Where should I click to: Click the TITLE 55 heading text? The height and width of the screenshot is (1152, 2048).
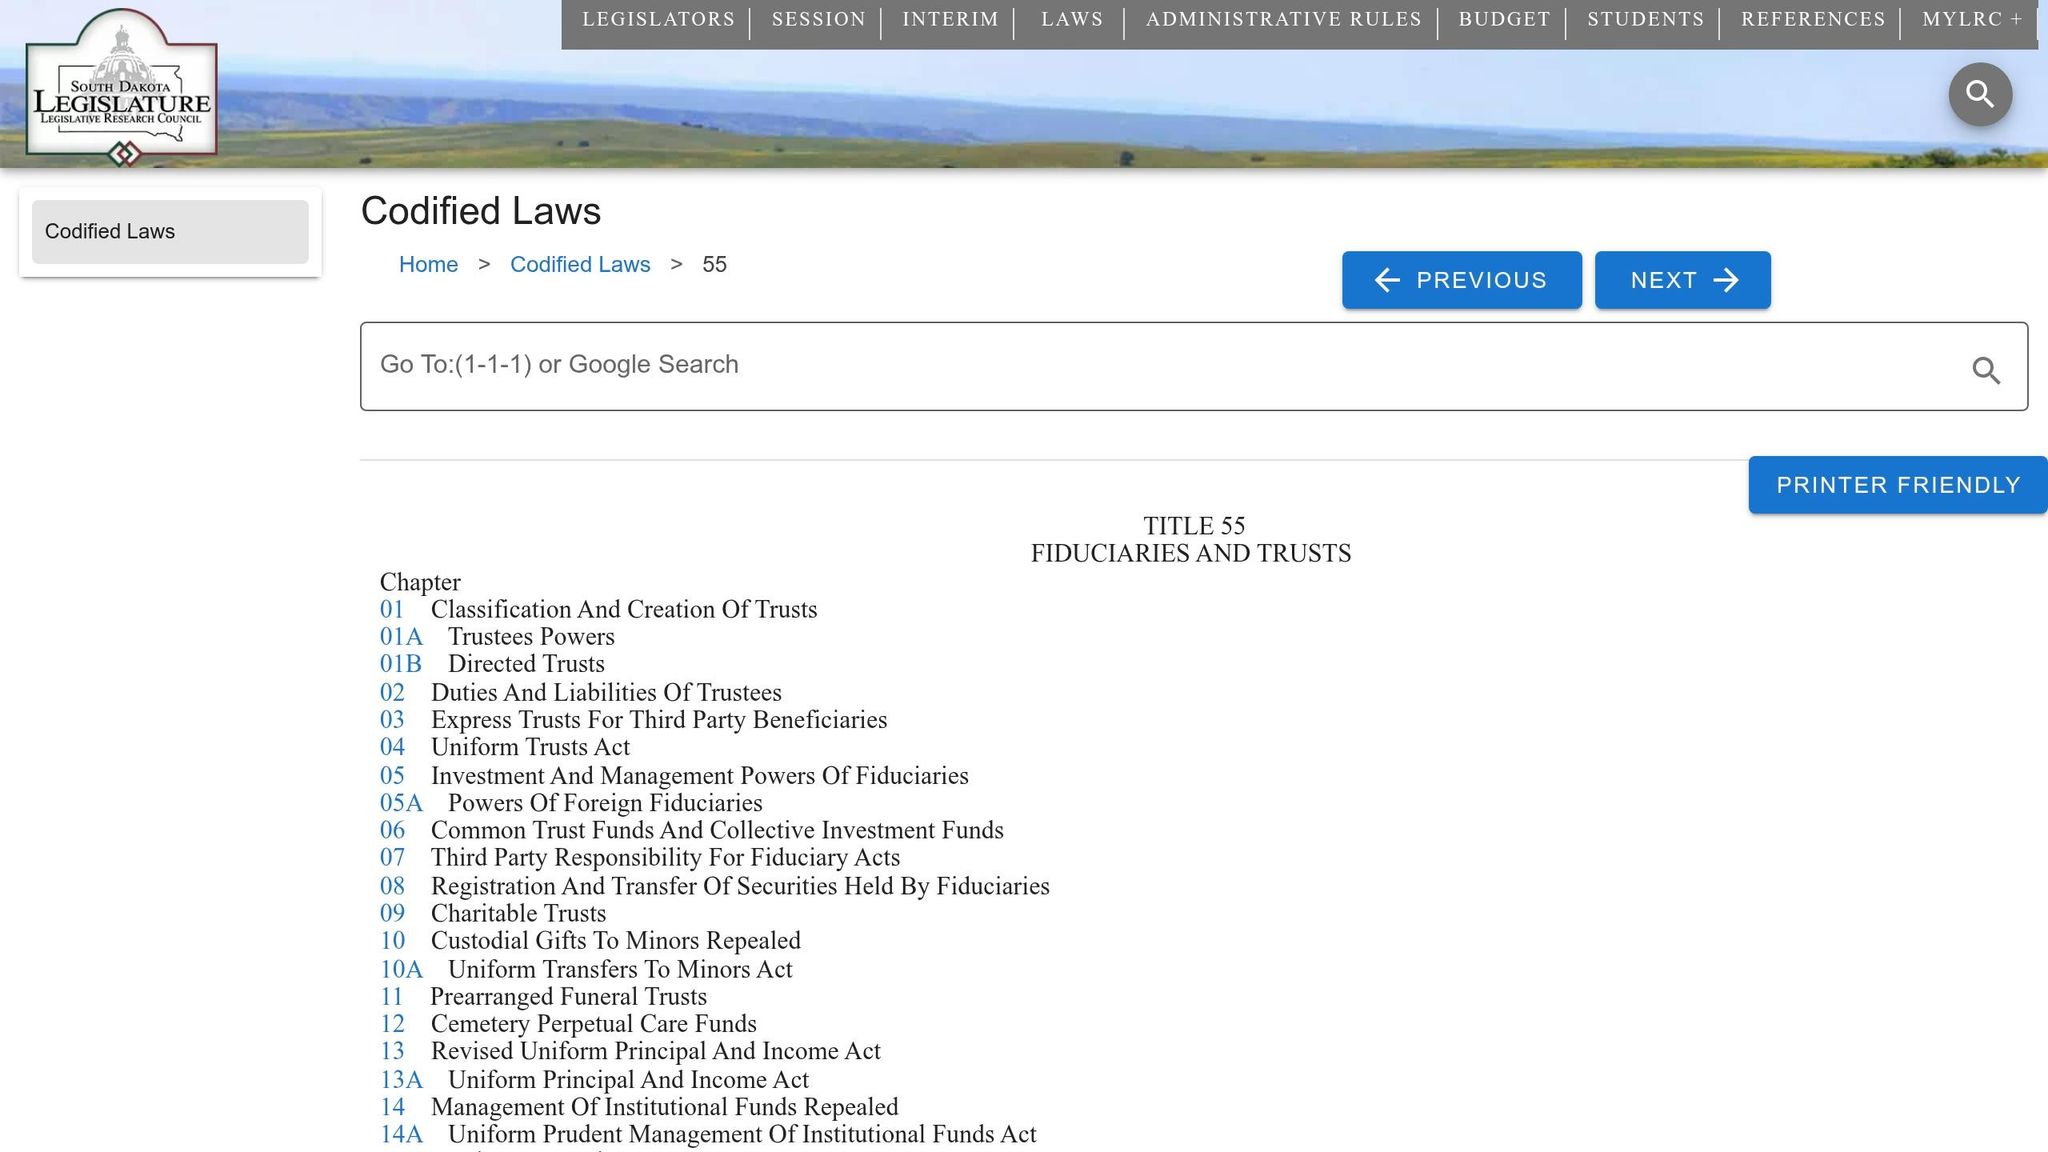click(x=1194, y=526)
